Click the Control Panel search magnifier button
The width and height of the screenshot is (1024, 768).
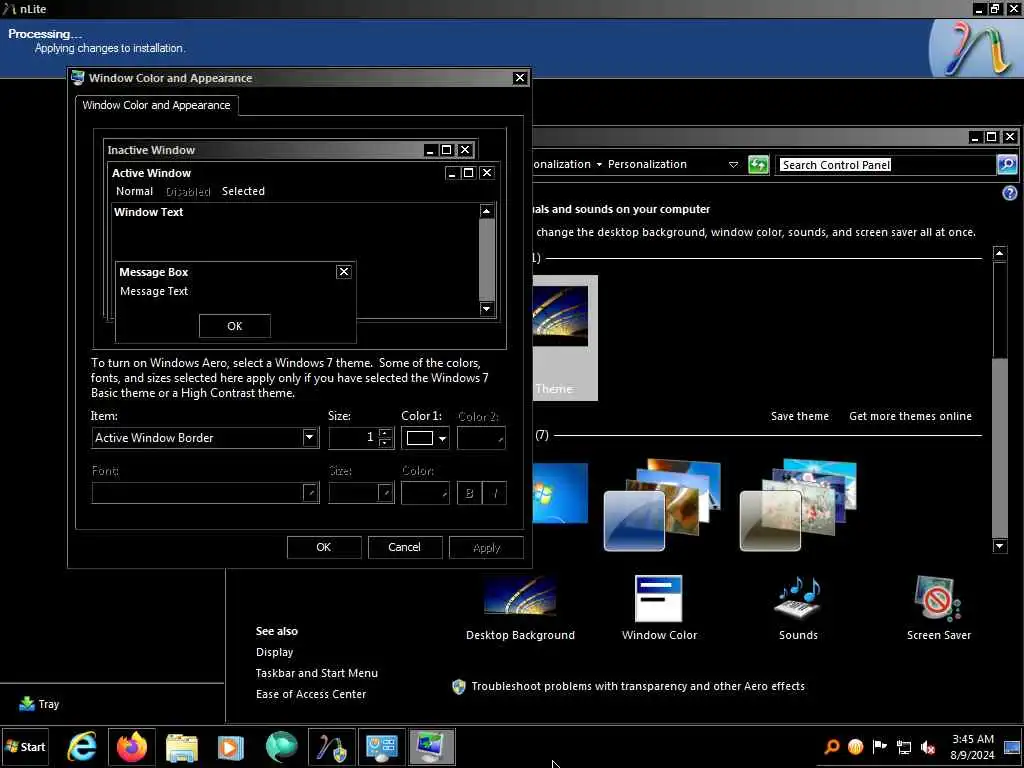1006,165
